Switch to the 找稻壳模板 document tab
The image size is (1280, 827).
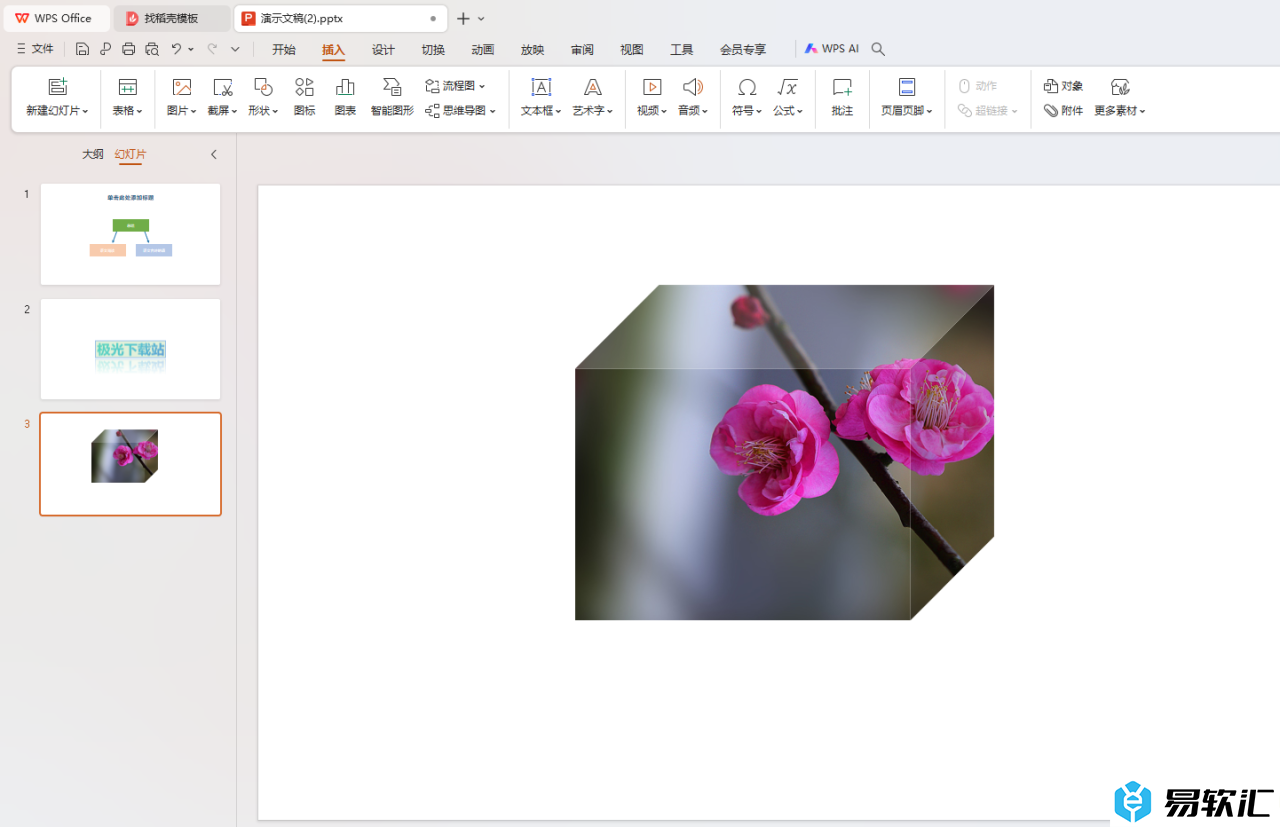pyautogui.click(x=171, y=18)
